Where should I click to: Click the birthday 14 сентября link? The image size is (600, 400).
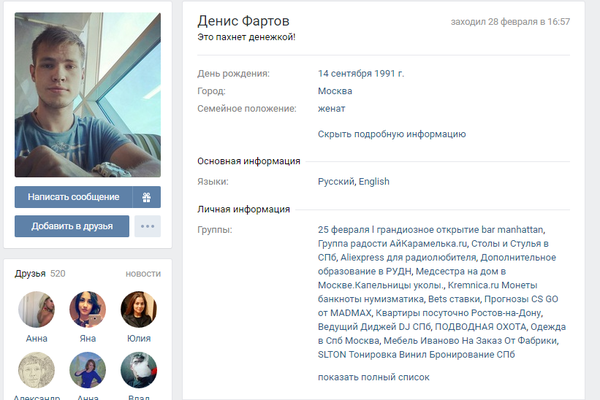pyautogui.click(x=345, y=73)
